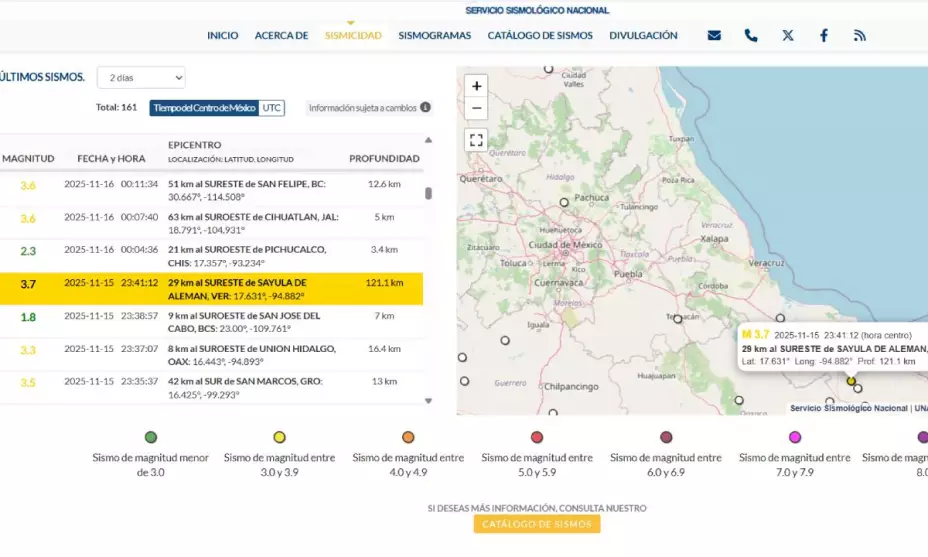Click the earthquake marker near Pachuca
928x557 pixels.
click(564, 202)
